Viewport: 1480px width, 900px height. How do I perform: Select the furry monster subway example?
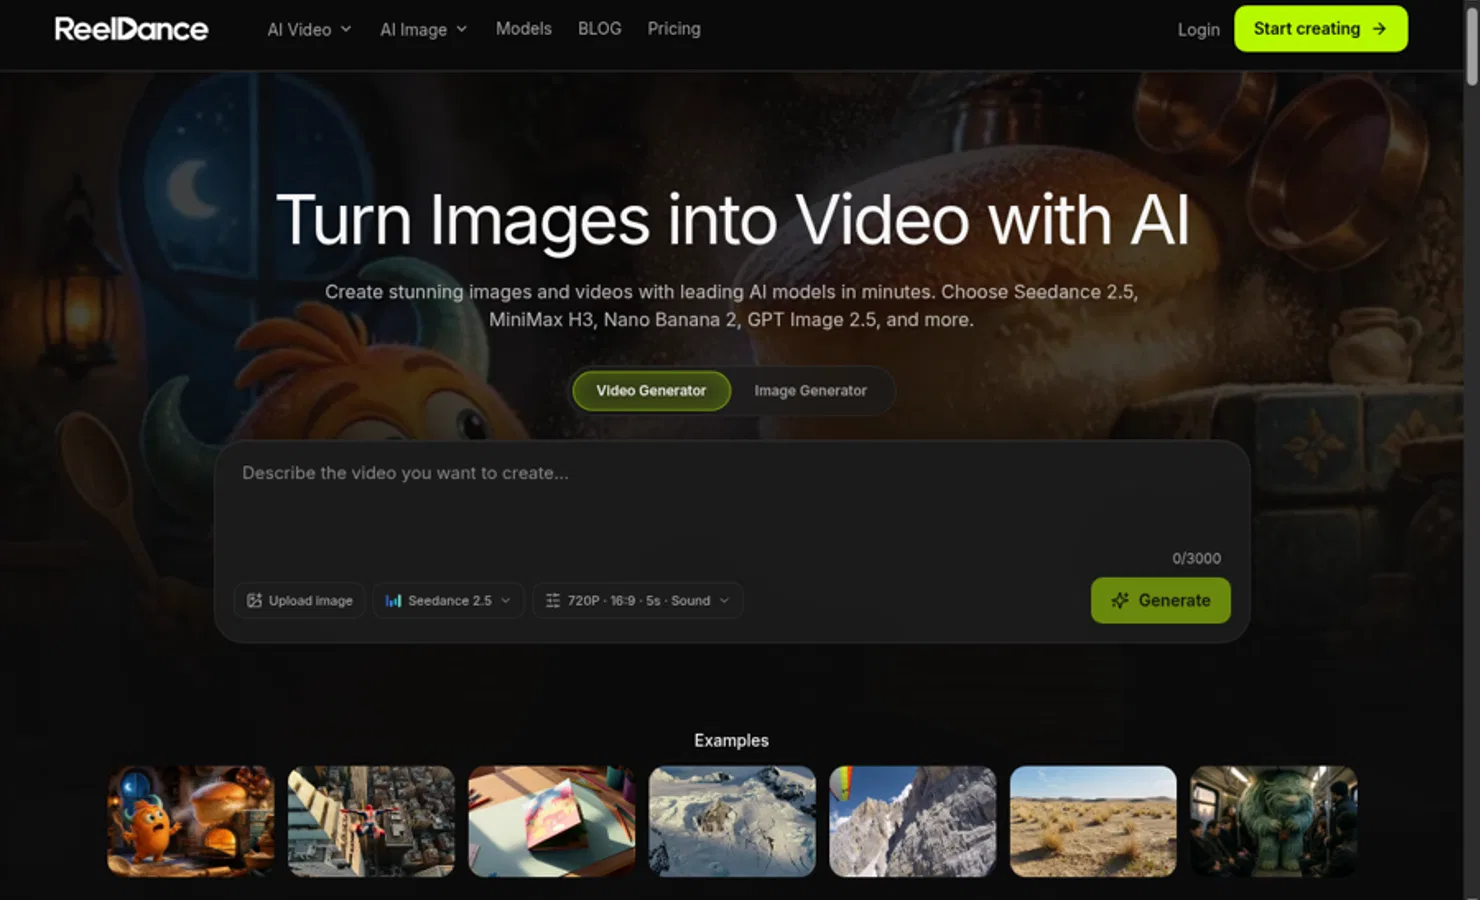pyautogui.click(x=1274, y=821)
